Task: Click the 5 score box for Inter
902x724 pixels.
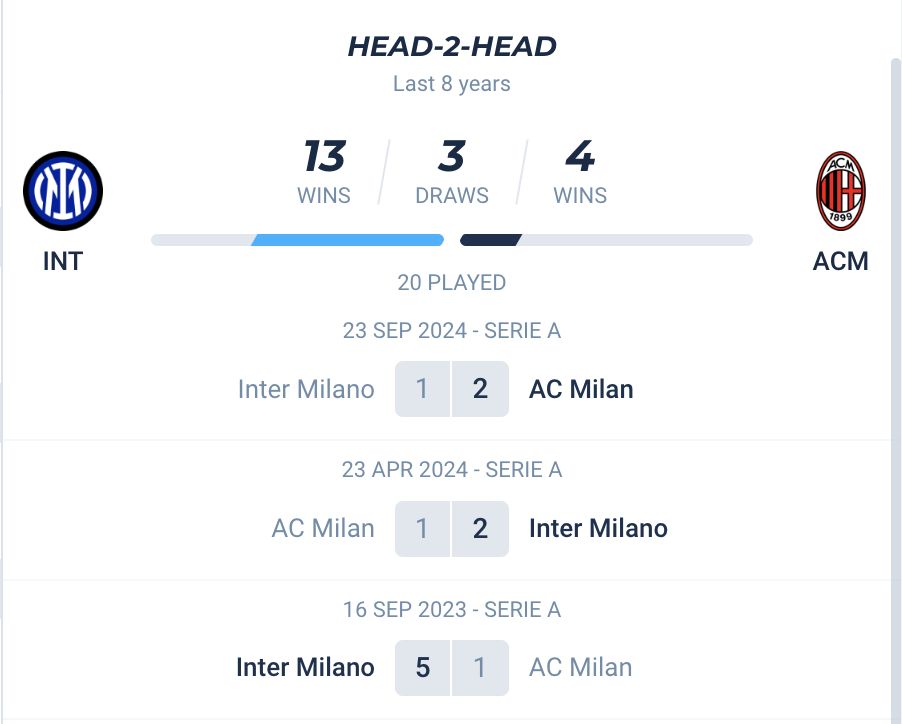Action: click(423, 667)
